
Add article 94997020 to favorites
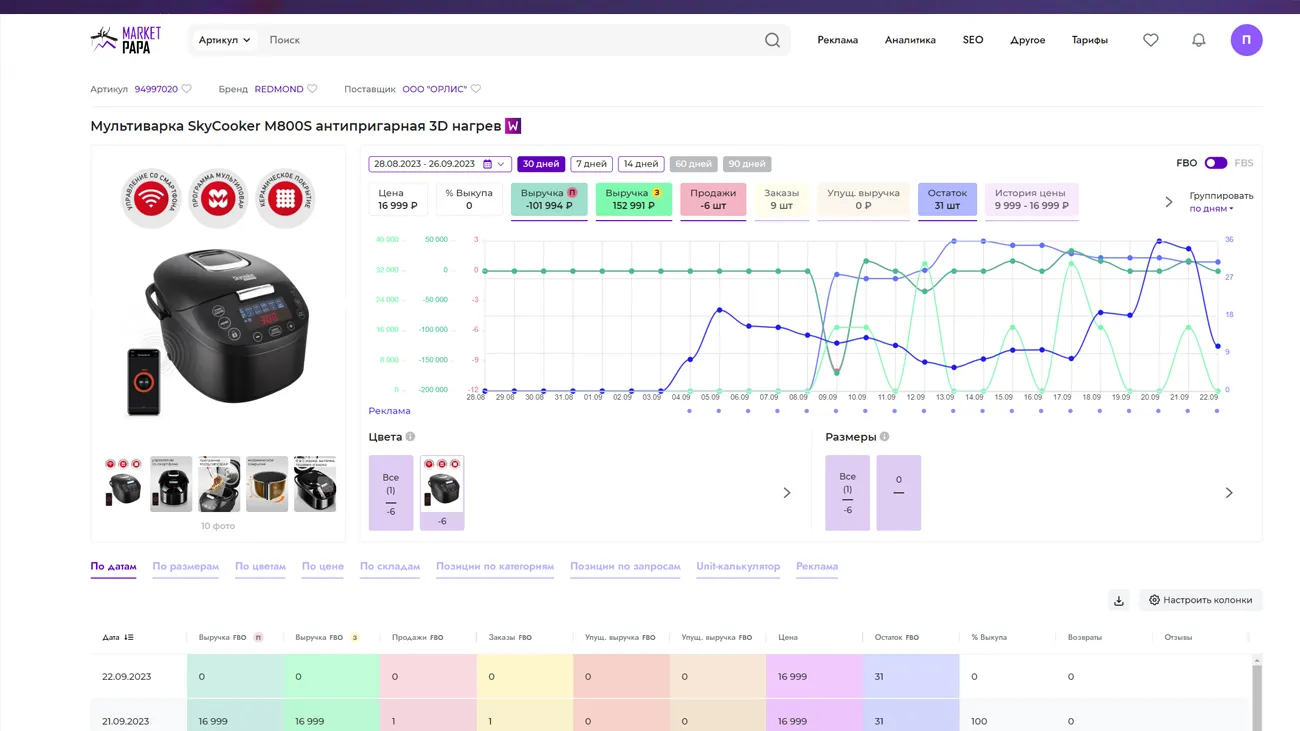(187, 89)
